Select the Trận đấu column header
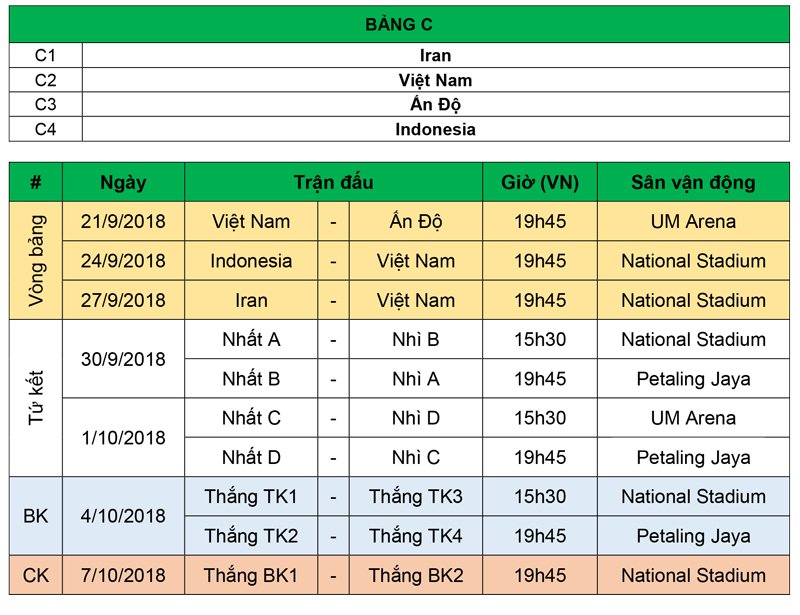Viewport: 800px width, 615px height. coord(333,182)
